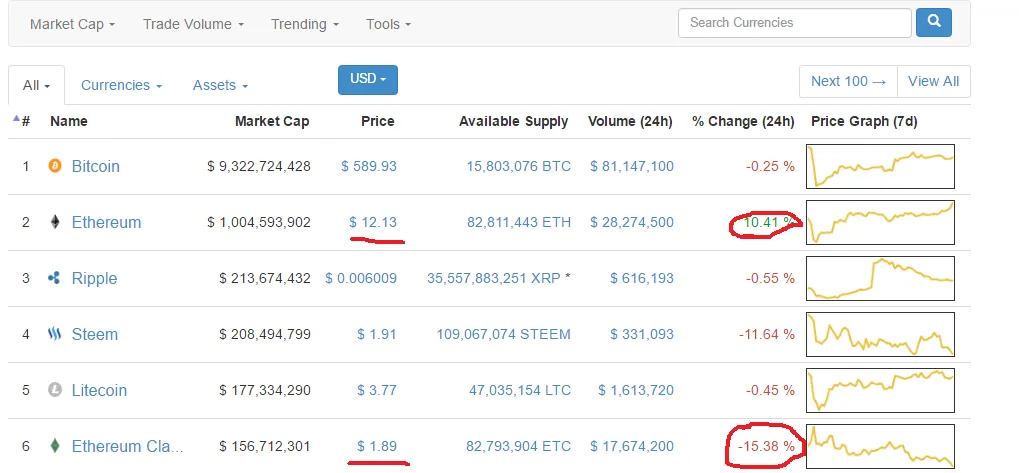
Task: Open Litecoin 7d price graph
Action: (880, 390)
